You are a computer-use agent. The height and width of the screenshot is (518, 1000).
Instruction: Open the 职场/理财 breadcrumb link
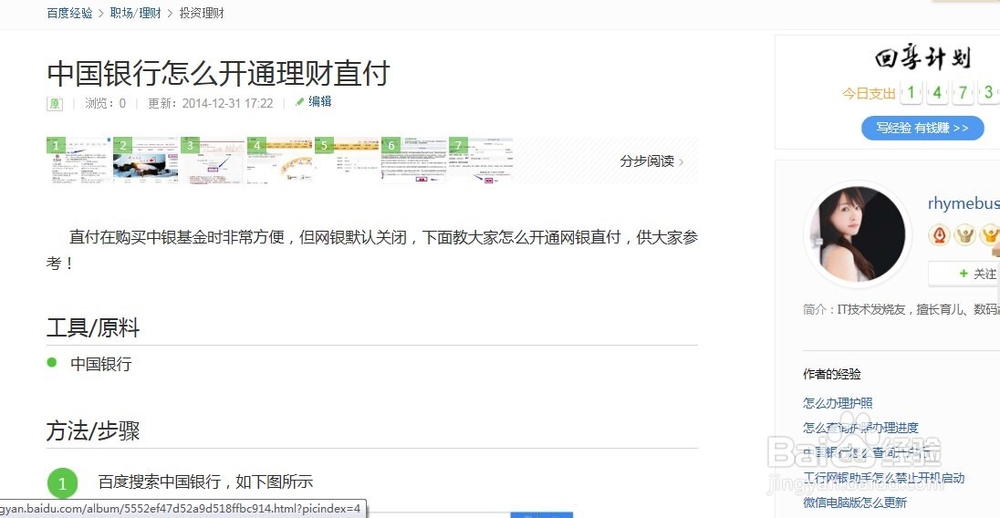(135, 13)
